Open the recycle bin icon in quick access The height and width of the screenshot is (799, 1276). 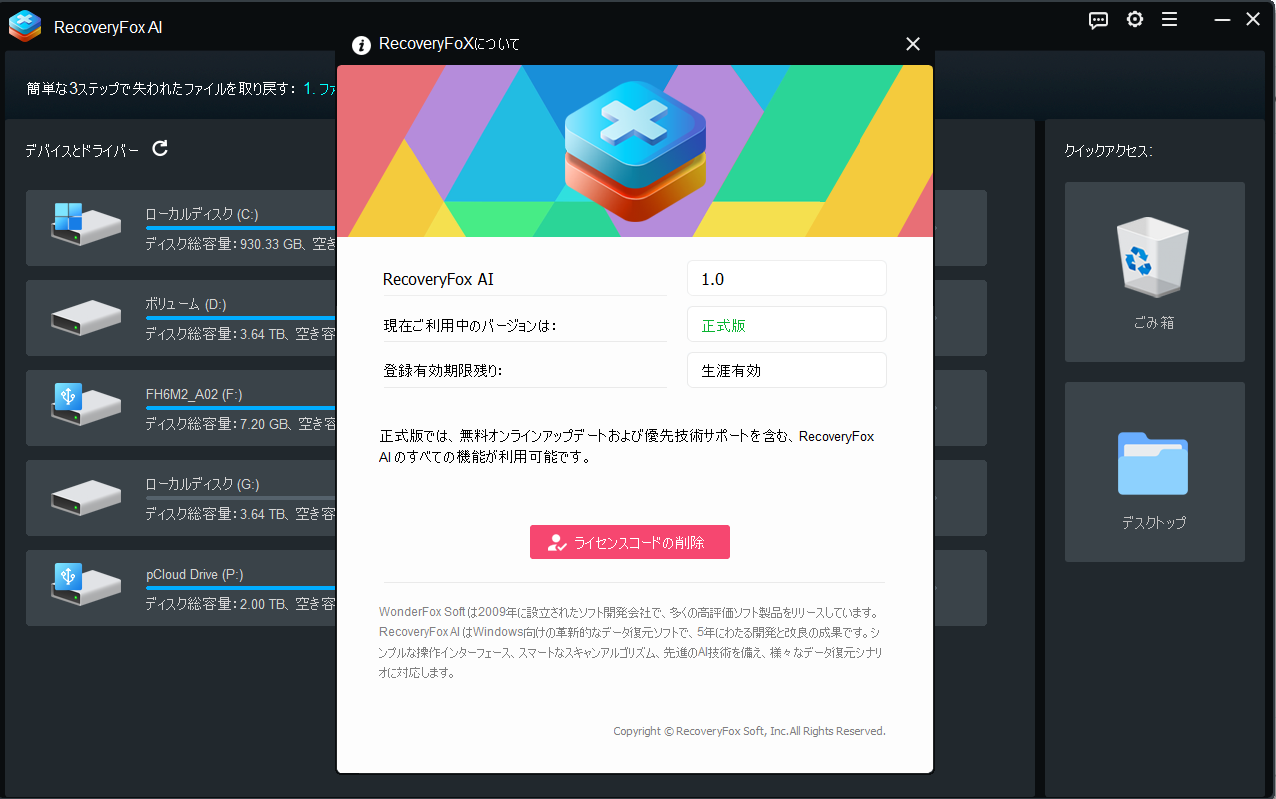[1152, 259]
